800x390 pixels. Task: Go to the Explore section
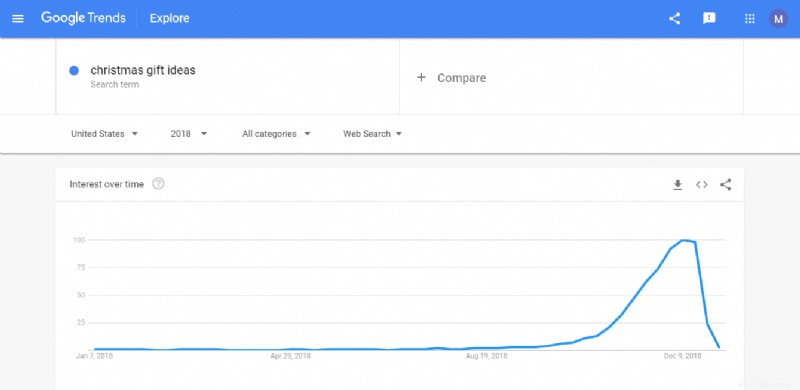coord(169,18)
